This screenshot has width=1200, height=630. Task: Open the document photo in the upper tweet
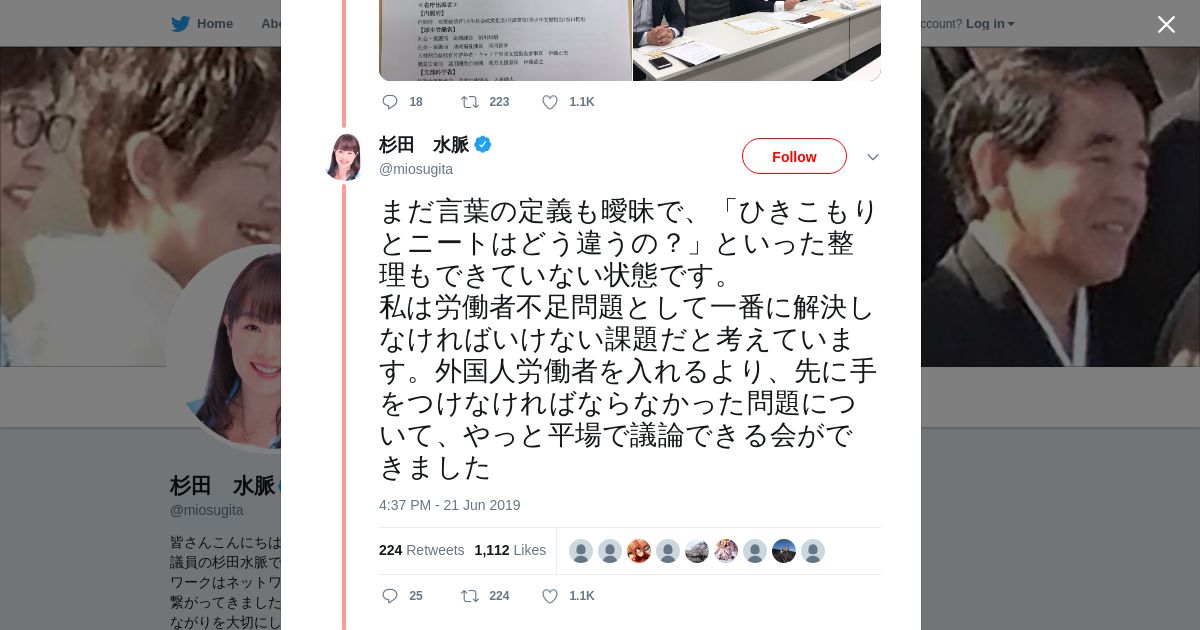pos(505,40)
